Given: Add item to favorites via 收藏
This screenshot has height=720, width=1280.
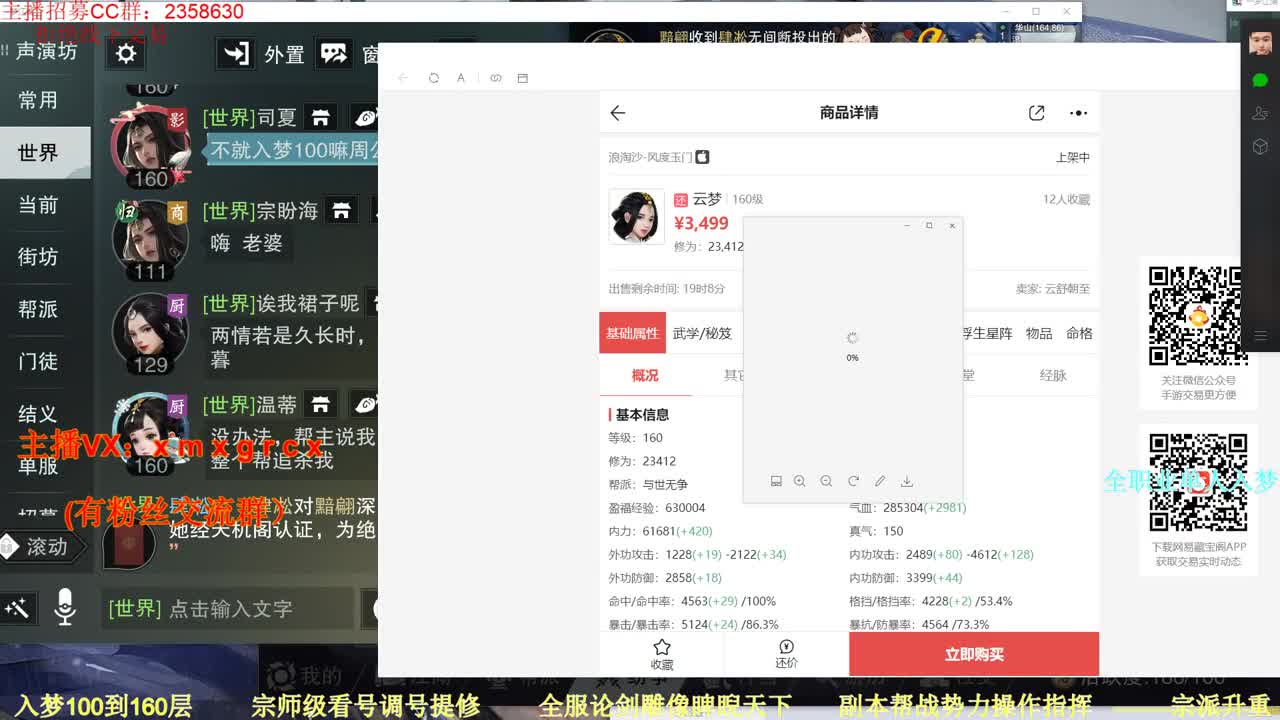Looking at the screenshot, I should pyautogui.click(x=662, y=655).
